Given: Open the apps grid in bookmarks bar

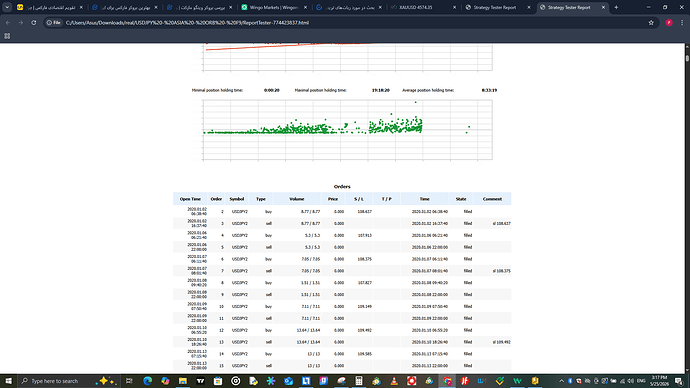Looking at the screenshot, I should pos(7,36).
